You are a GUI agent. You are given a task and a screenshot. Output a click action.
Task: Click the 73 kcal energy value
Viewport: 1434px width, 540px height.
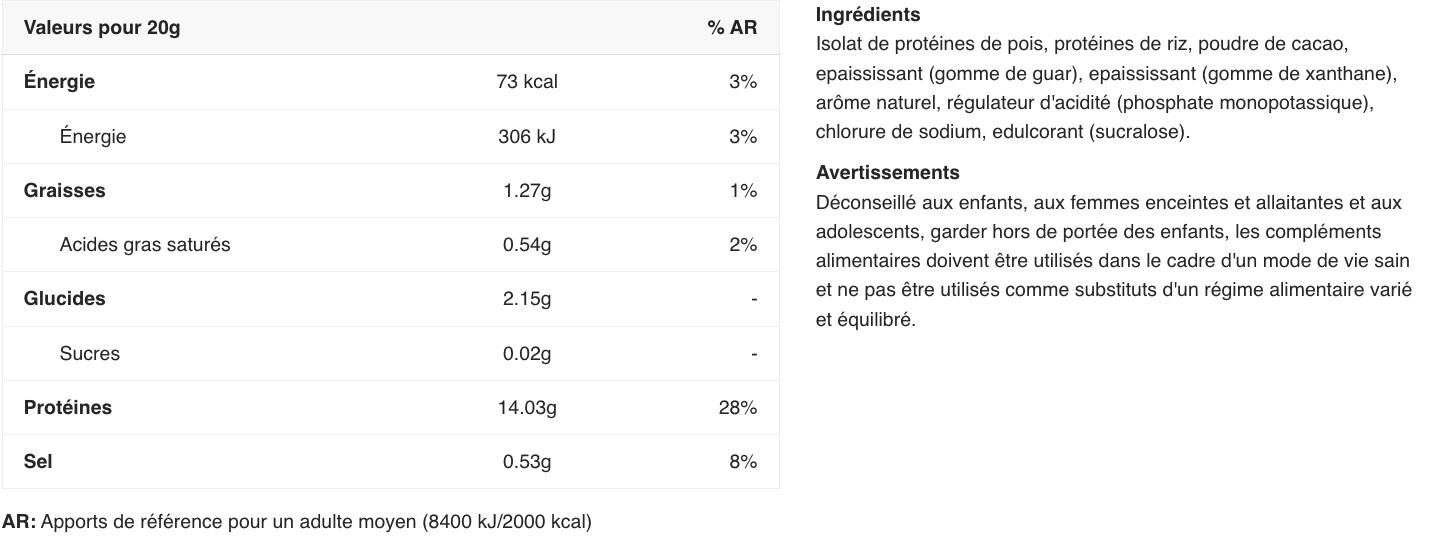pyautogui.click(x=527, y=82)
